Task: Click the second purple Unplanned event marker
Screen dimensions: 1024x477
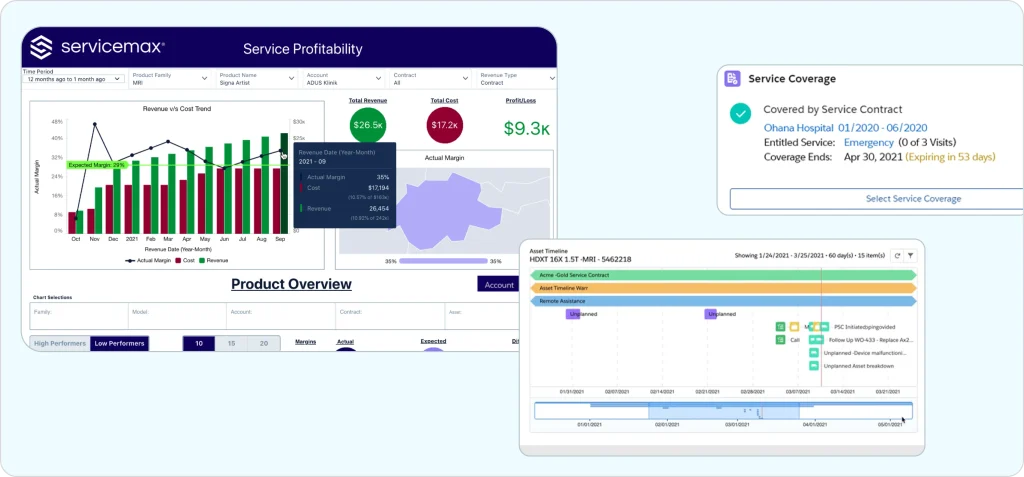Action: click(x=711, y=314)
